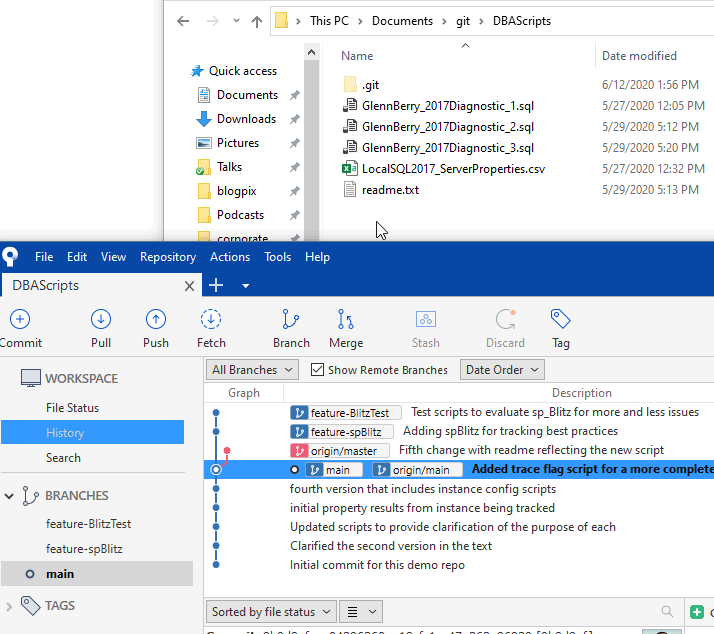Open the Repository menu

click(x=168, y=257)
